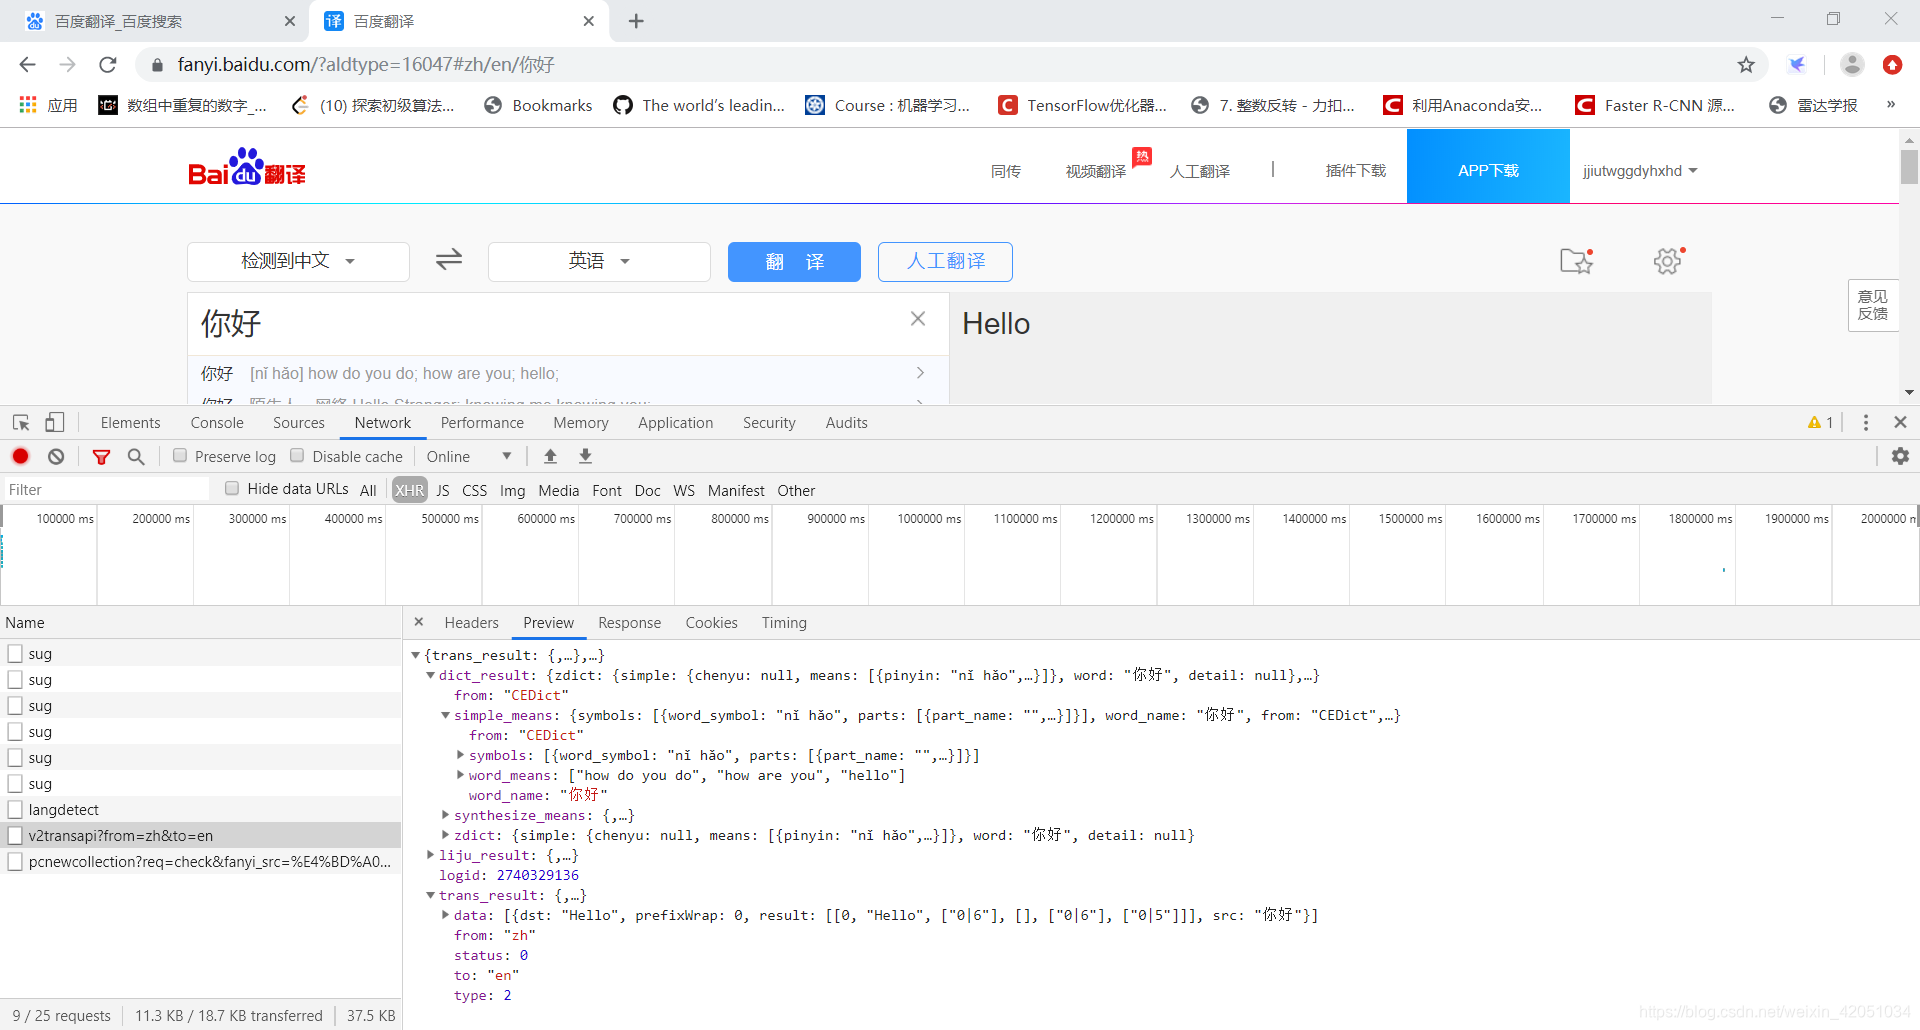1920x1030 pixels.
Task: Click the blue 翻译 button
Action: point(794,261)
